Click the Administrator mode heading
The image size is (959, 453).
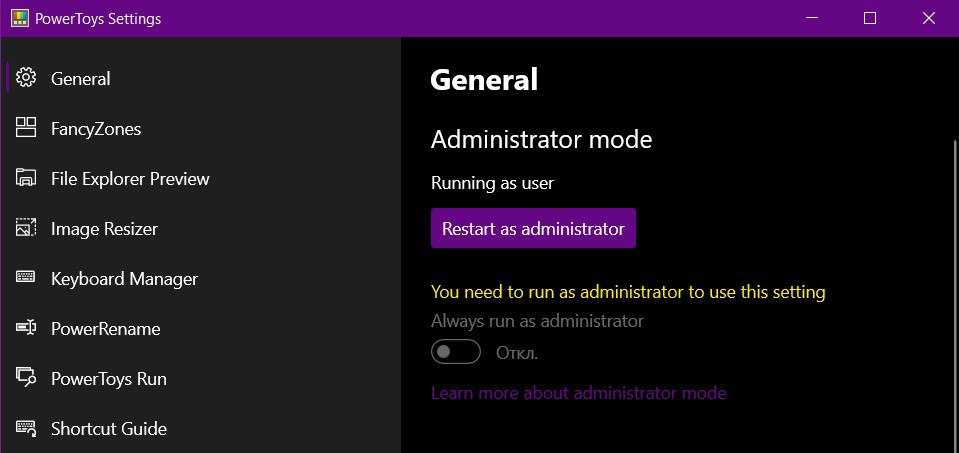541,140
